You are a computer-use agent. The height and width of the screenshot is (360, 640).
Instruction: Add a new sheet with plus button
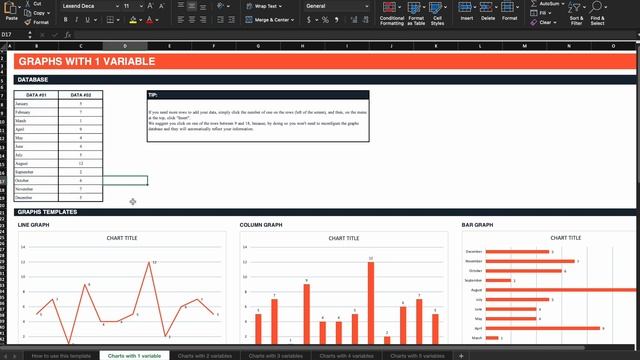pyautogui.click(x=461, y=356)
